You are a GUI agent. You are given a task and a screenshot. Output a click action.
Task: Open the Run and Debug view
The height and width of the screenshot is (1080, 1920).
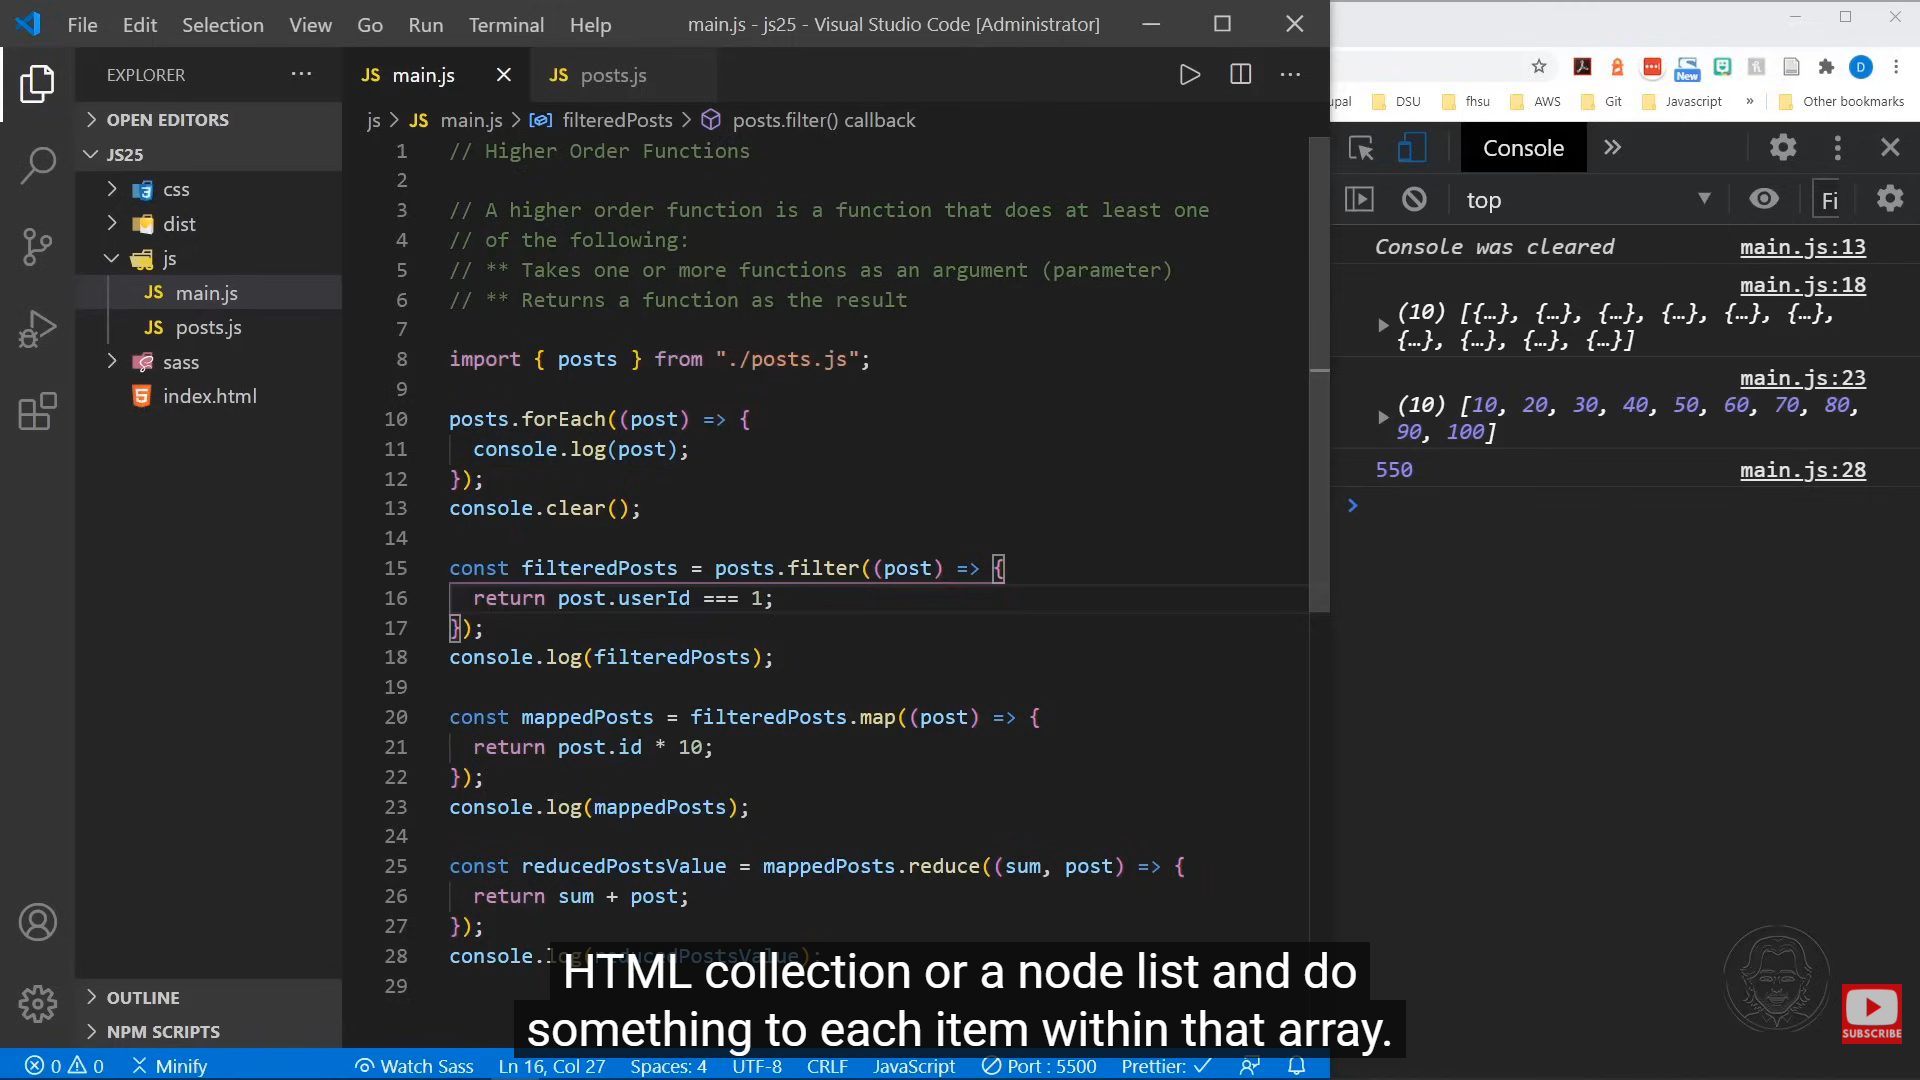pos(38,329)
